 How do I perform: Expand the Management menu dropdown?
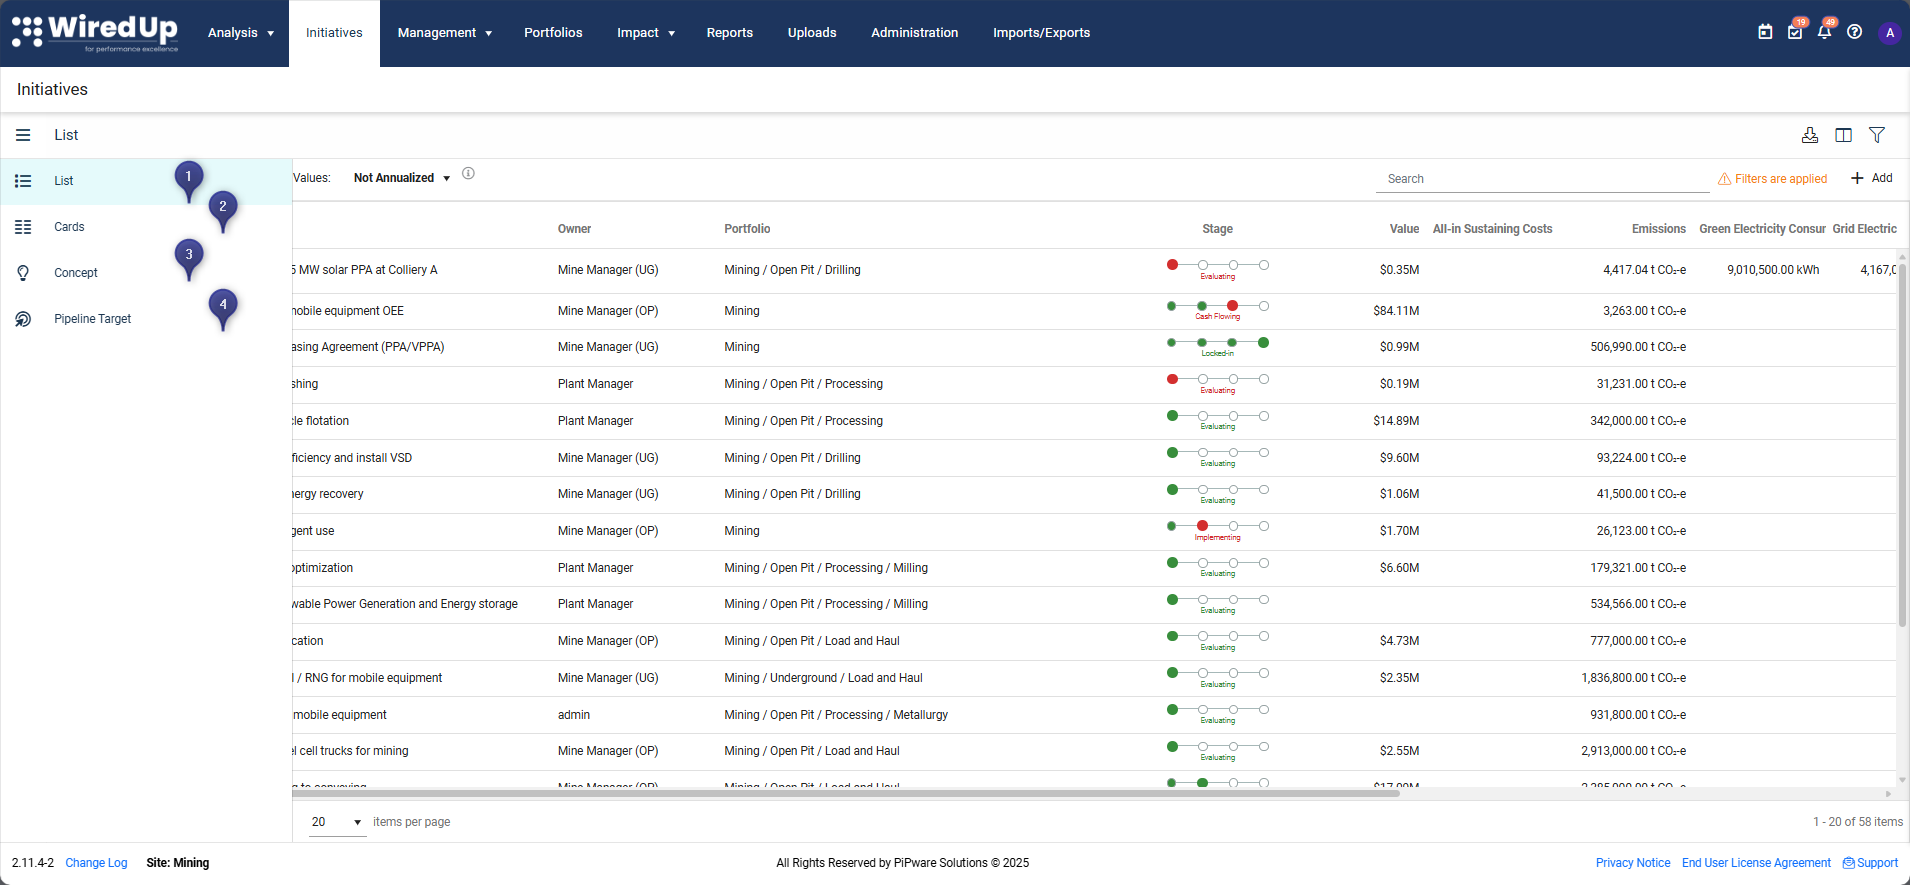pyautogui.click(x=445, y=33)
